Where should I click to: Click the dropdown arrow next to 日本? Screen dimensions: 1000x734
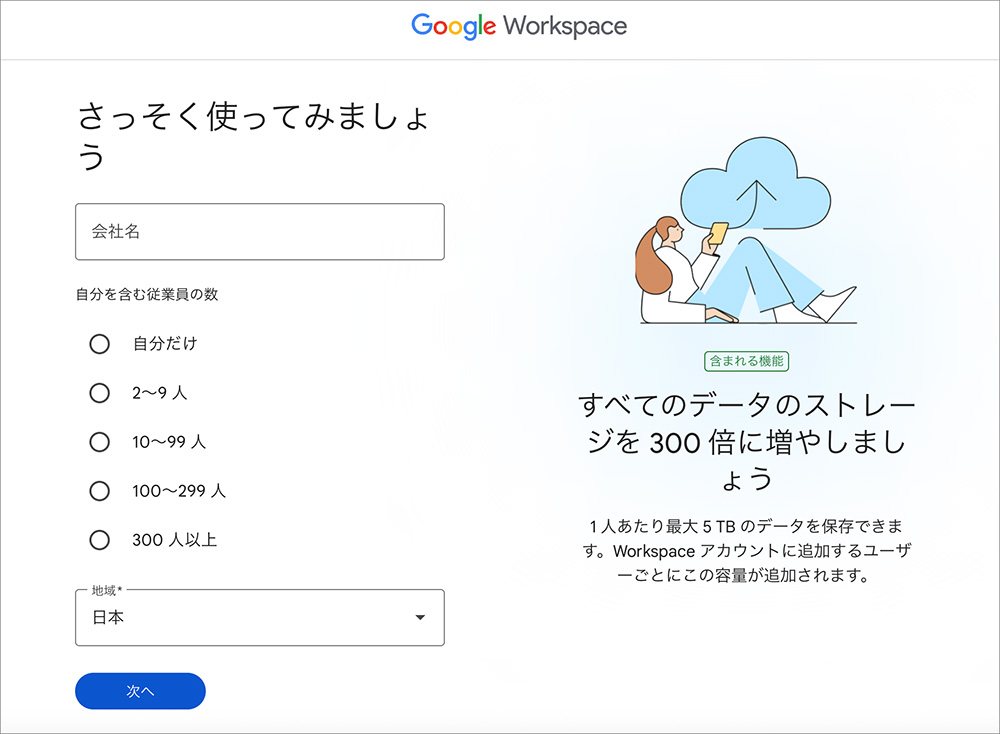[x=420, y=618]
